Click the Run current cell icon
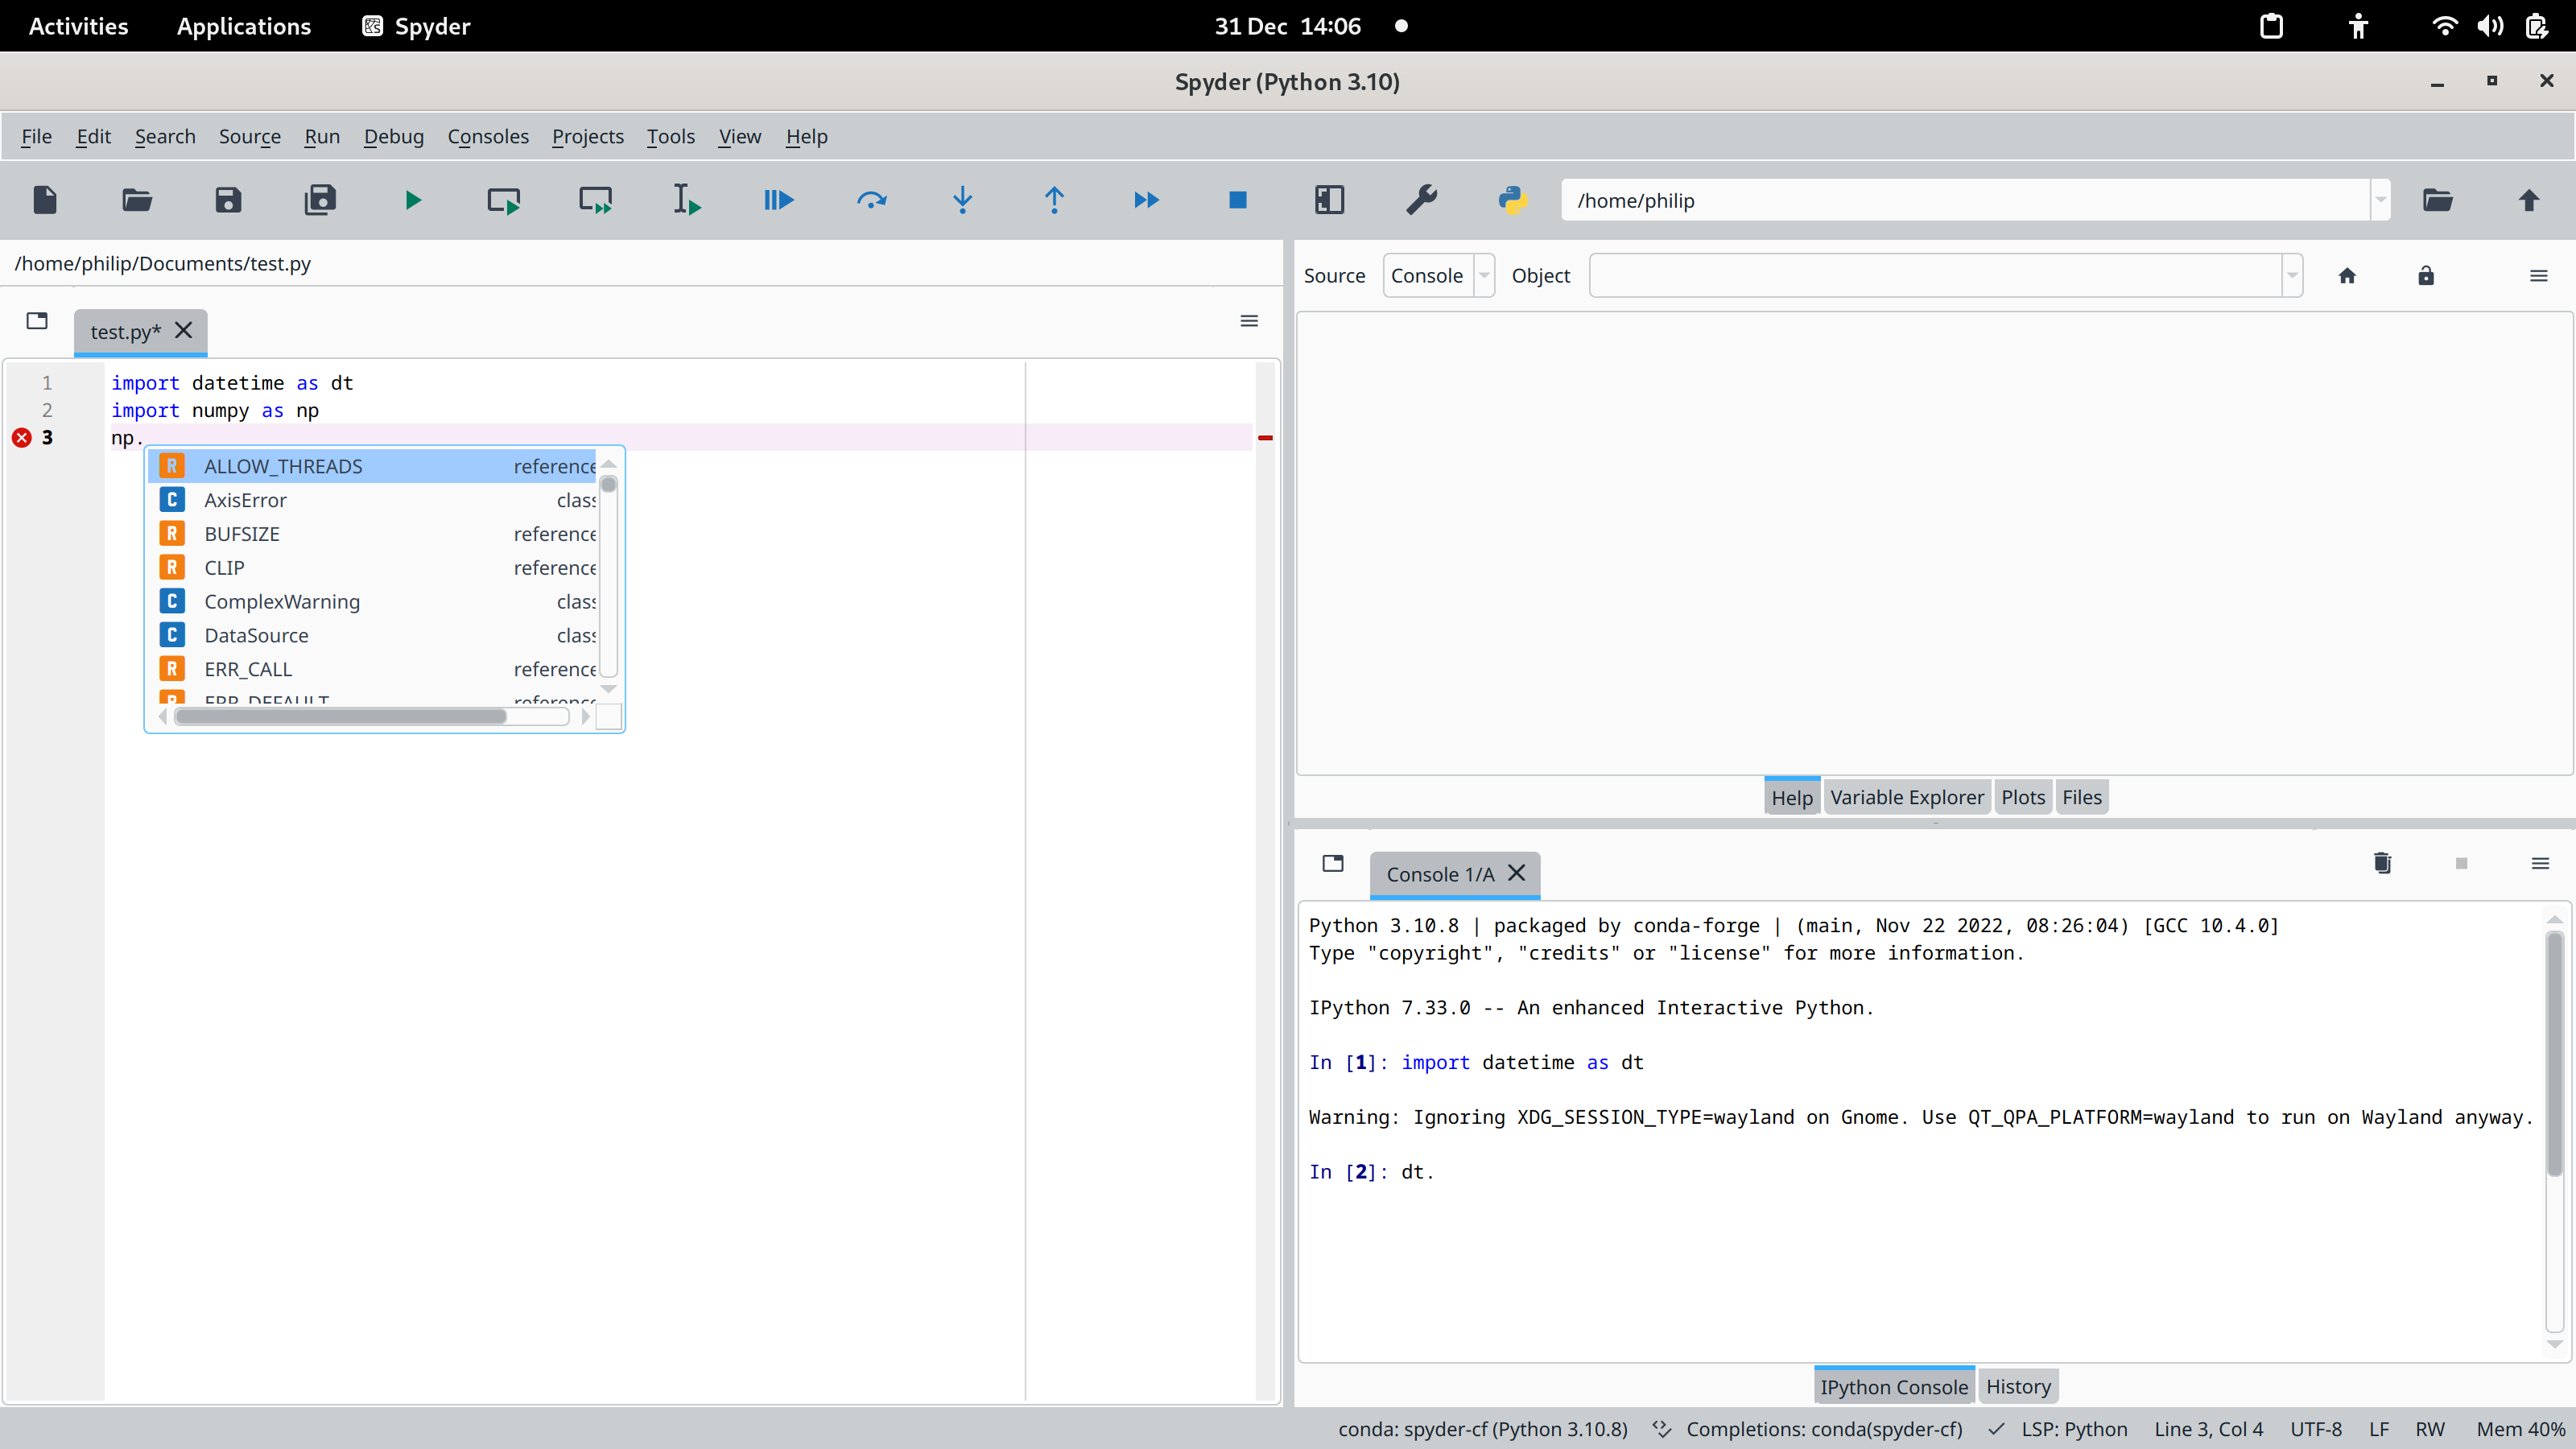Image resolution: width=2576 pixels, height=1449 pixels. click(x=503, y=200)
